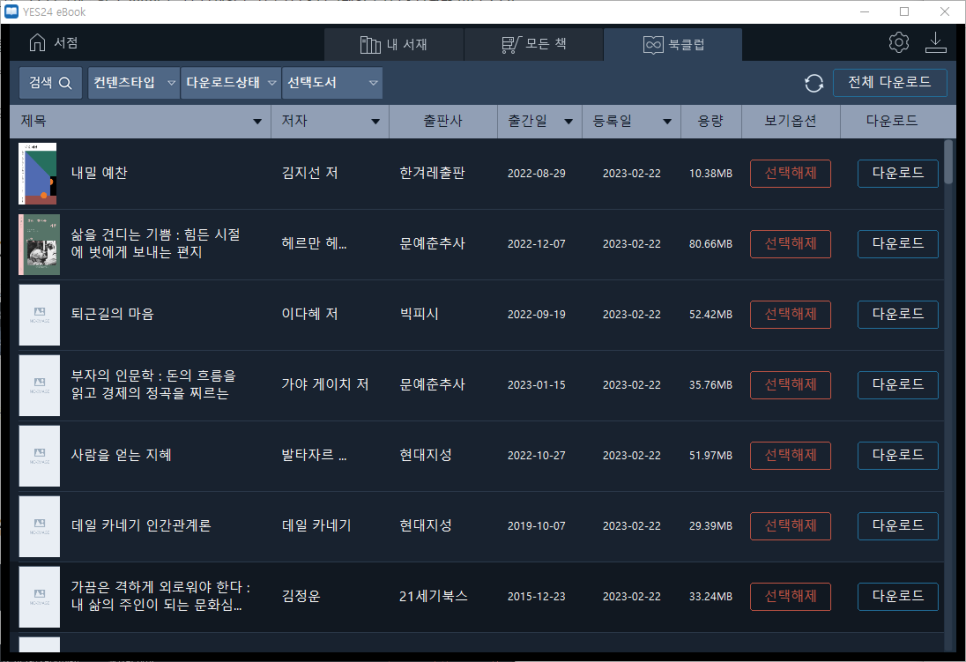Click the 가끔은 격하게 외로워야 한다 placeholder cover
This screenshot has height=662, width=966.
[x=39, y=597]
